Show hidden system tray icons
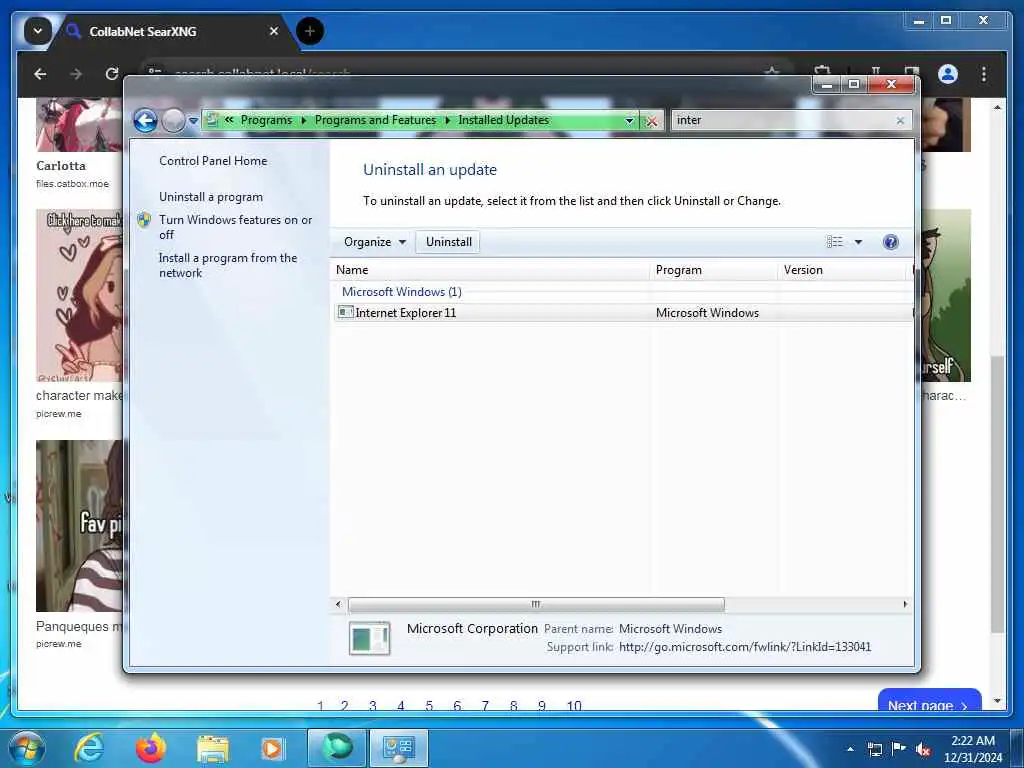 click(850, 748)
